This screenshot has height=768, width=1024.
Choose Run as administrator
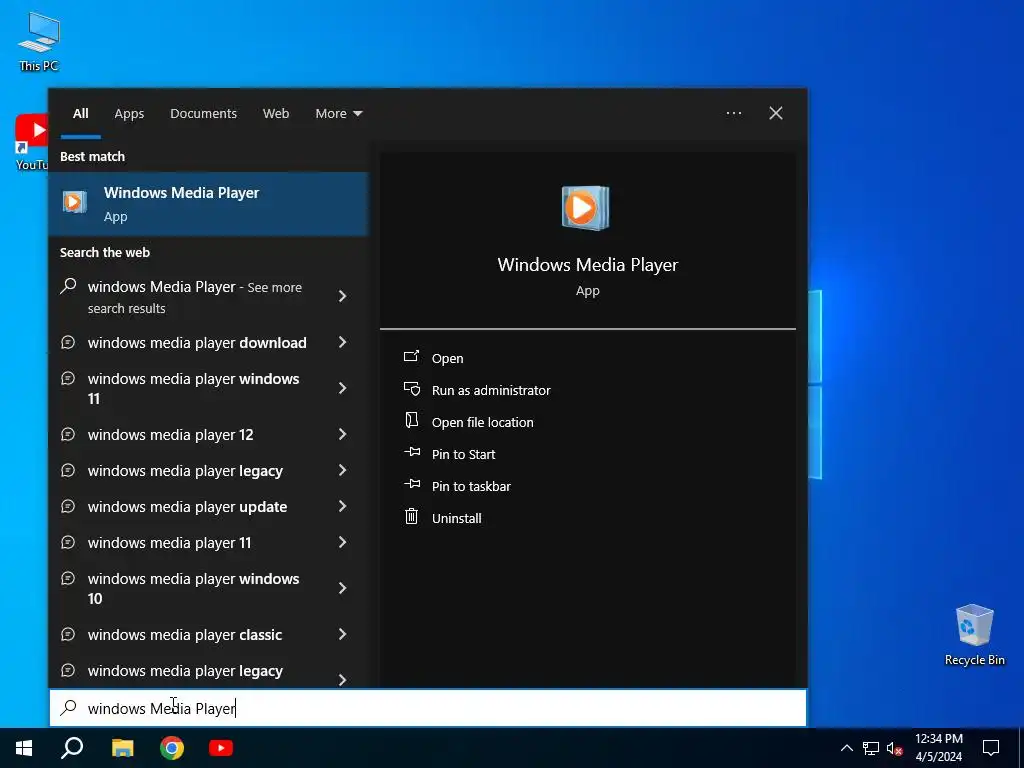[x=491, y=390]
